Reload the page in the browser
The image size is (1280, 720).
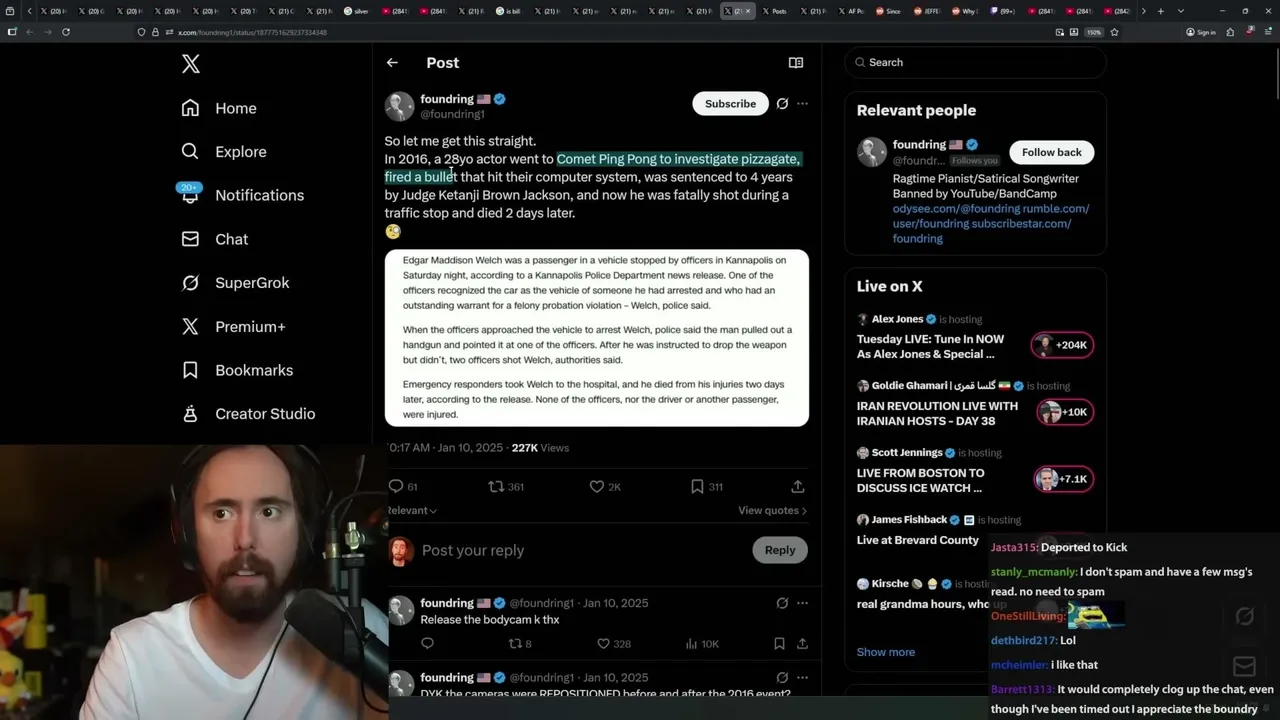(x=66, y=32)
